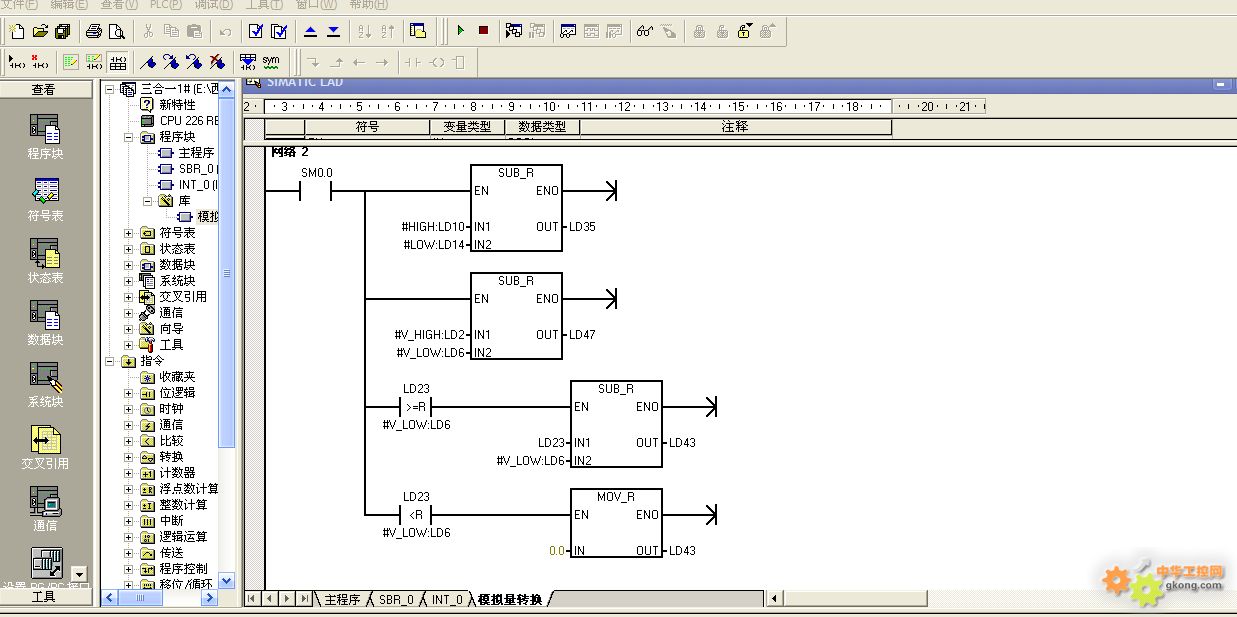This screenshot has height=617, width=1237.
Task: Collapse the 三合一1# project root node
Action: (109, 89)
